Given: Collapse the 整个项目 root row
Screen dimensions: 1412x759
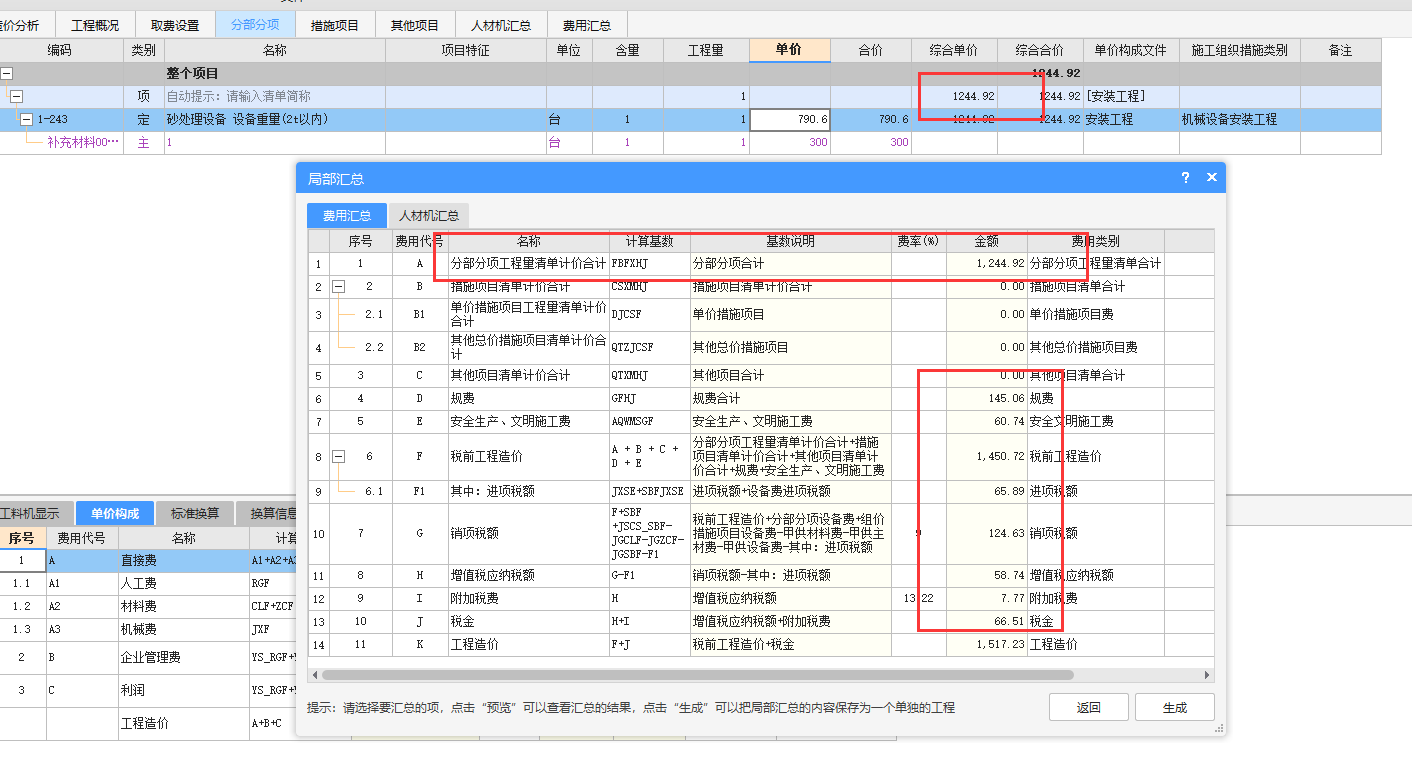Looking at the screenshot, I should tap(7, 74).
